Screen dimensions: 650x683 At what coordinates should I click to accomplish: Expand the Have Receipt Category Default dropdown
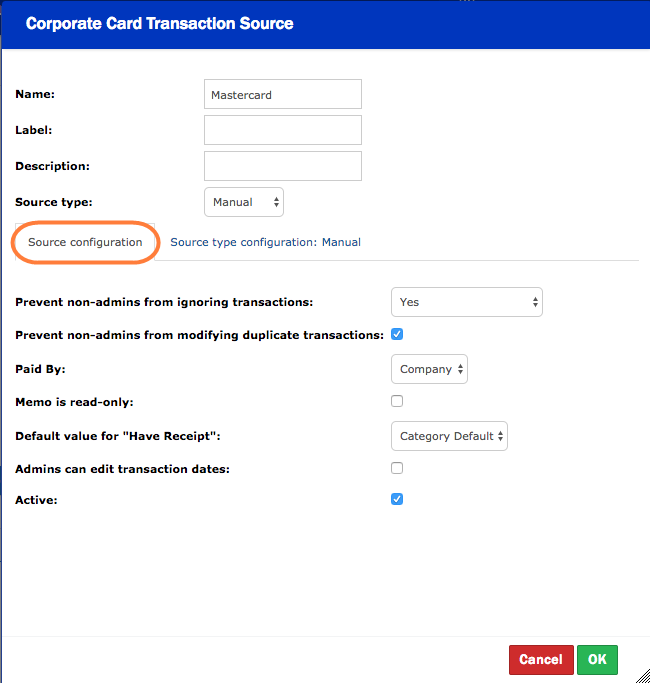click(449, 436)
